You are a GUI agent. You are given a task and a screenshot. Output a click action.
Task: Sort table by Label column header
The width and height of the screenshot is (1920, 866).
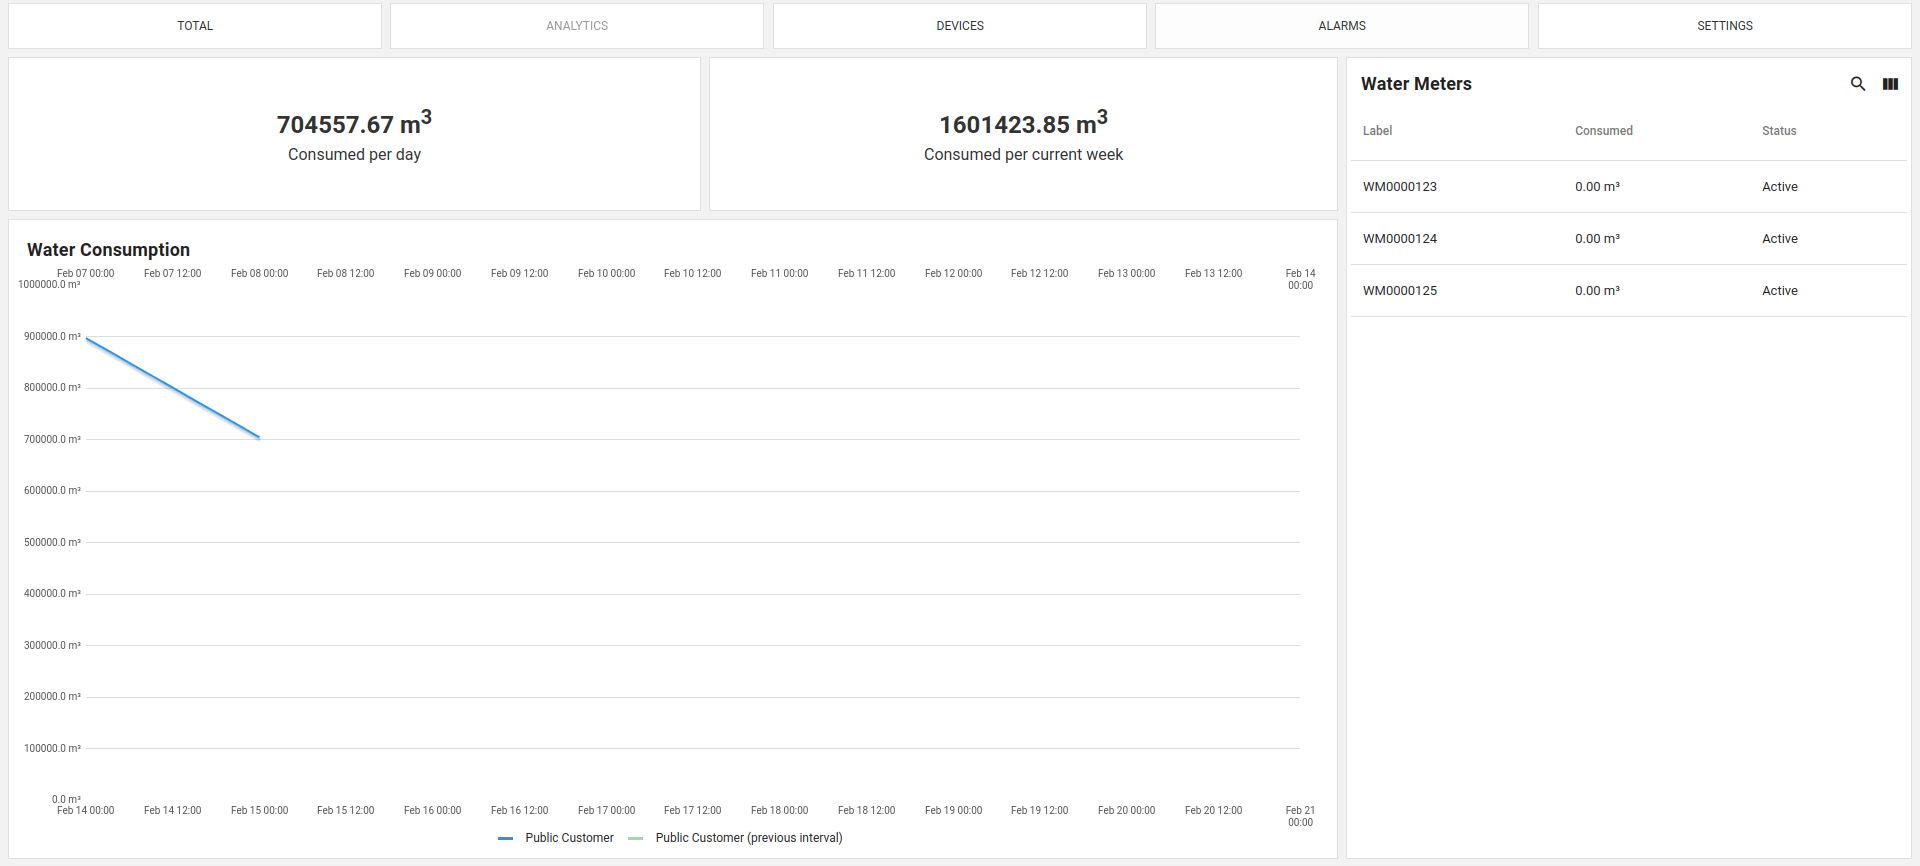pos(1377,131)
